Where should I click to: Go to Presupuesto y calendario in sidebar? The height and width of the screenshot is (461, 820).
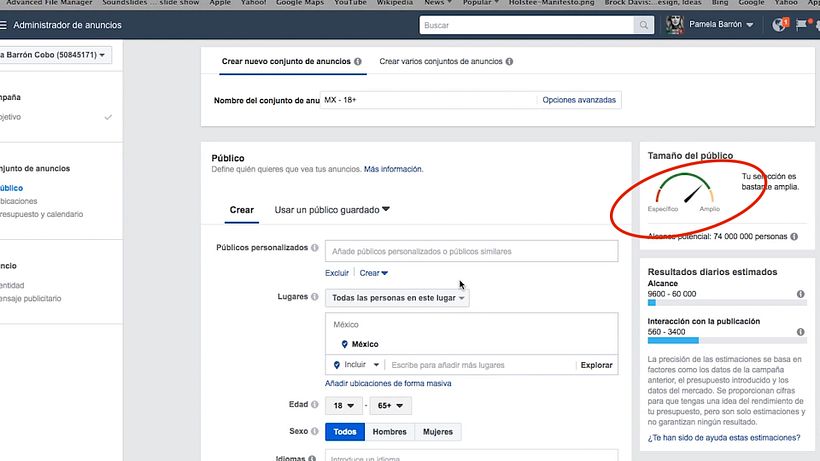[41, 214]
